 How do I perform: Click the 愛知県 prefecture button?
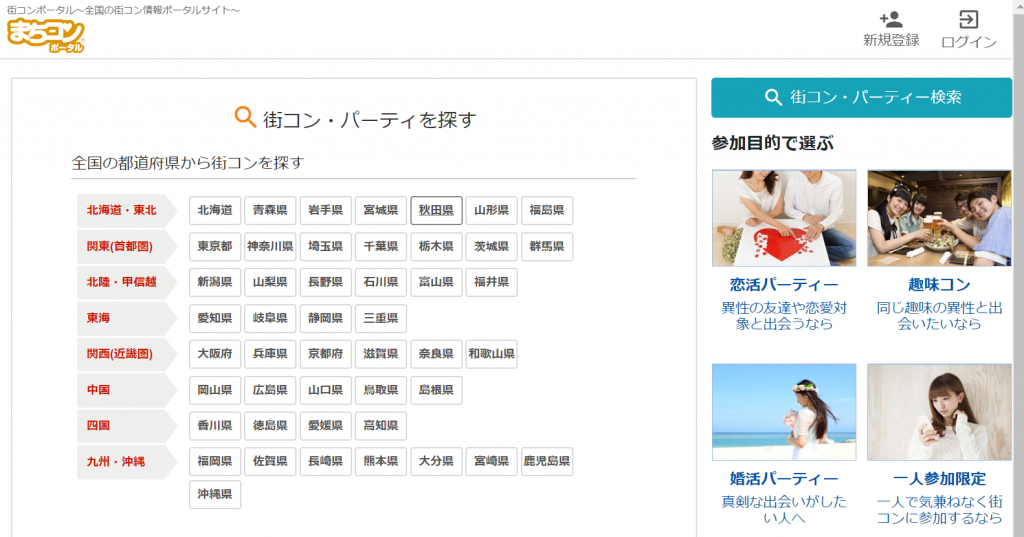[x=215, y=318]
